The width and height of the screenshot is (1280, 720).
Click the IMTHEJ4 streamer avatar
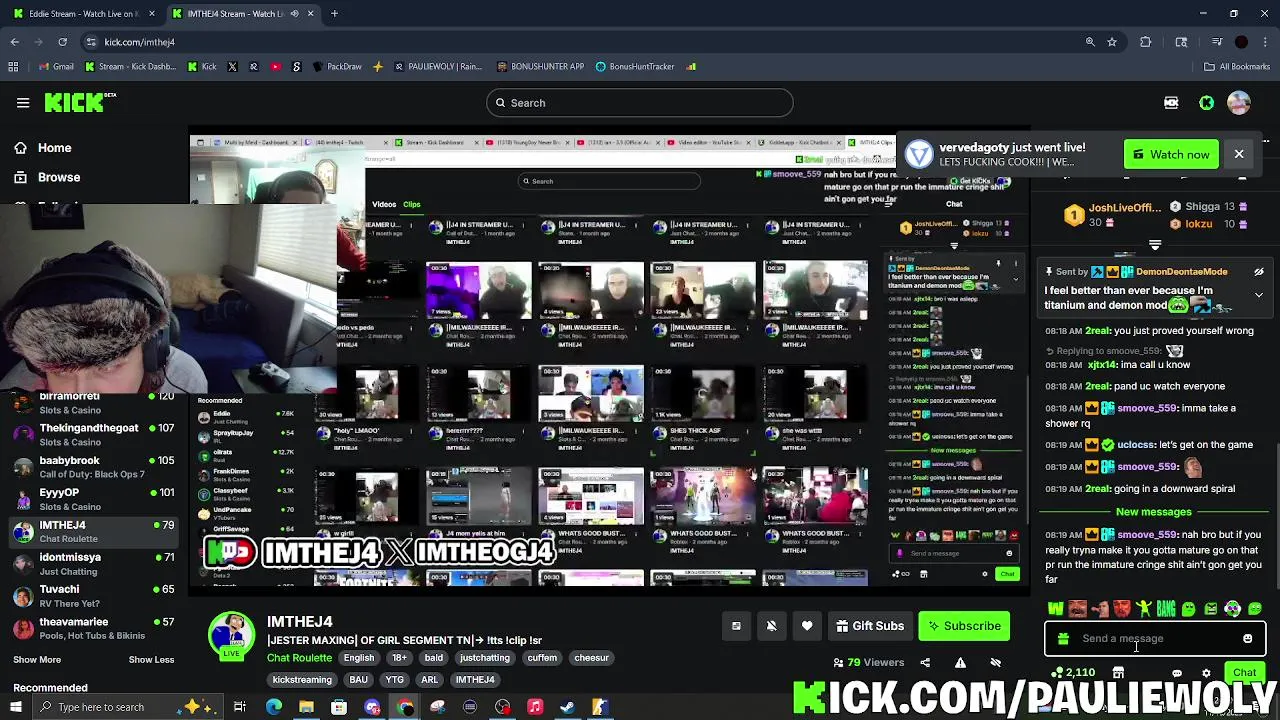click(x=232, y=636)
